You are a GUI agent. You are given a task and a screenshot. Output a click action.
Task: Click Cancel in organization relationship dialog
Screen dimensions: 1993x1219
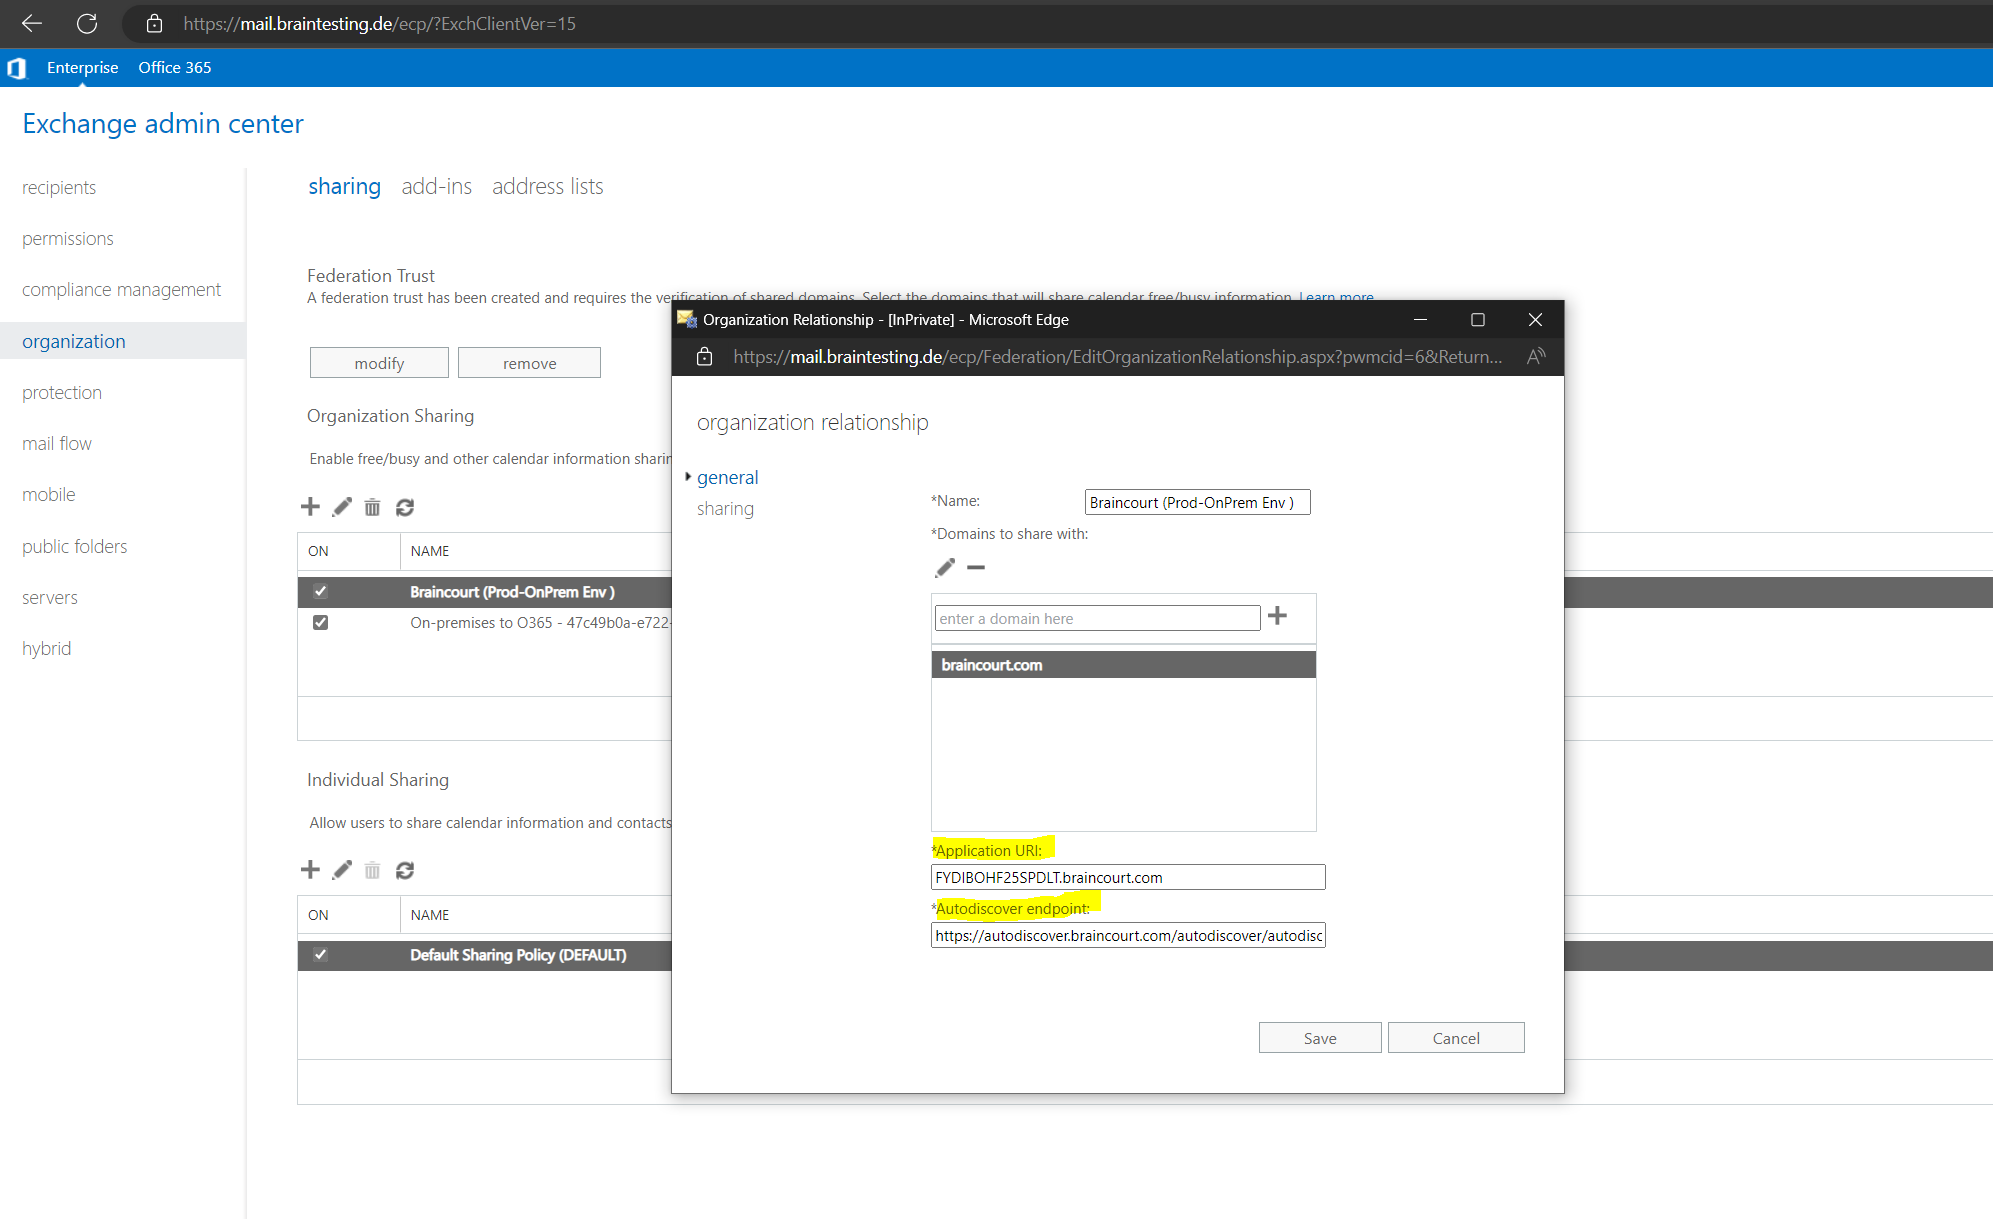[x=1455, y=1037]
